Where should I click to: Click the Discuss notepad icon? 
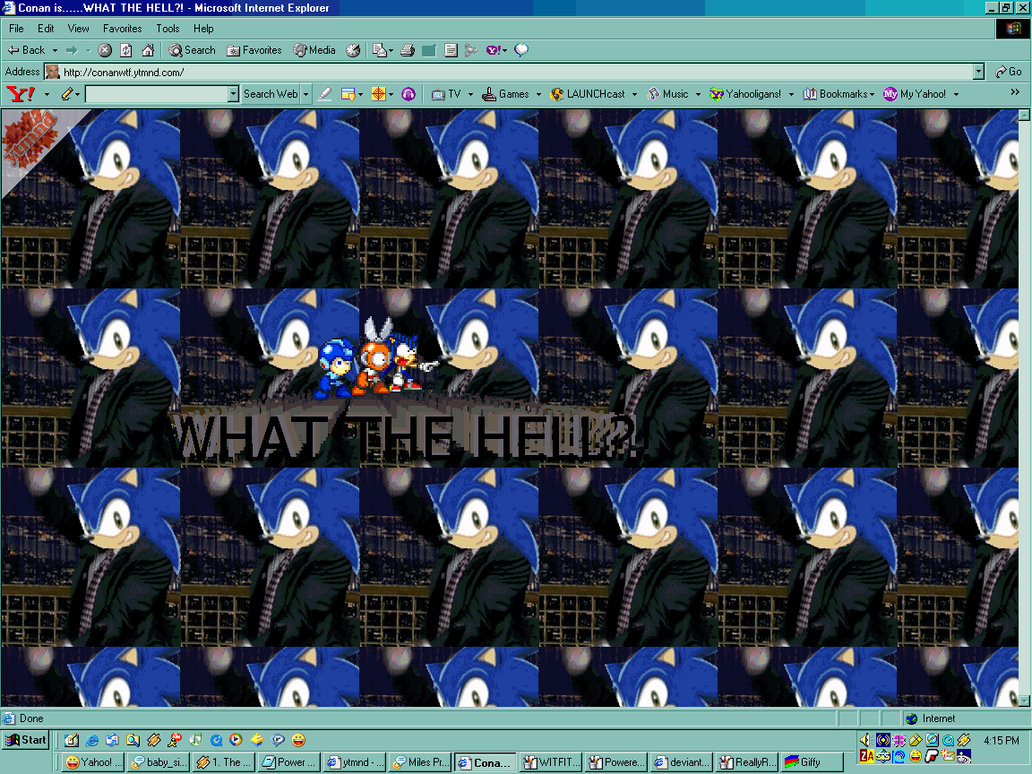click(451, 50)
